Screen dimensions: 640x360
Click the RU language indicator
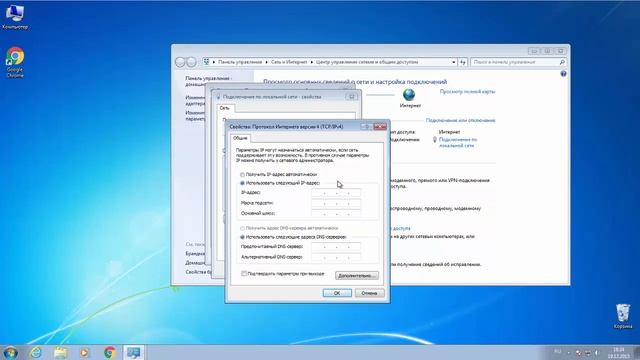pyautogui.click(x=558, y=352)
